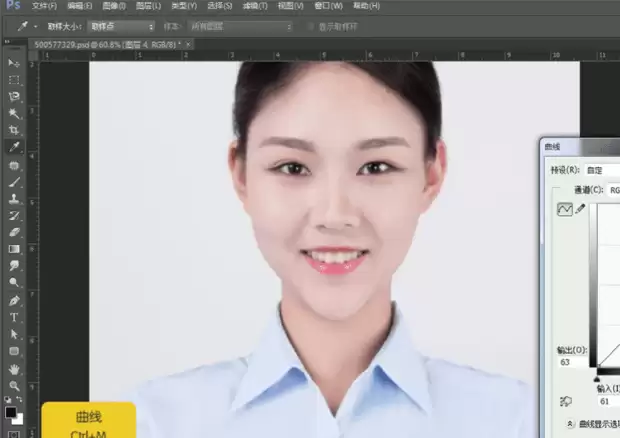The width and height of the screenshot is (620, 438).
Task: Open the 文件(F) menu
Action: coord(44,6)
